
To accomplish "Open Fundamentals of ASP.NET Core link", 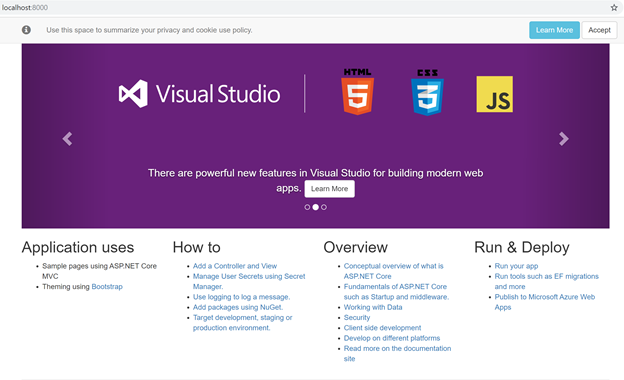I will pyautogui.click(x=396, y=292).
